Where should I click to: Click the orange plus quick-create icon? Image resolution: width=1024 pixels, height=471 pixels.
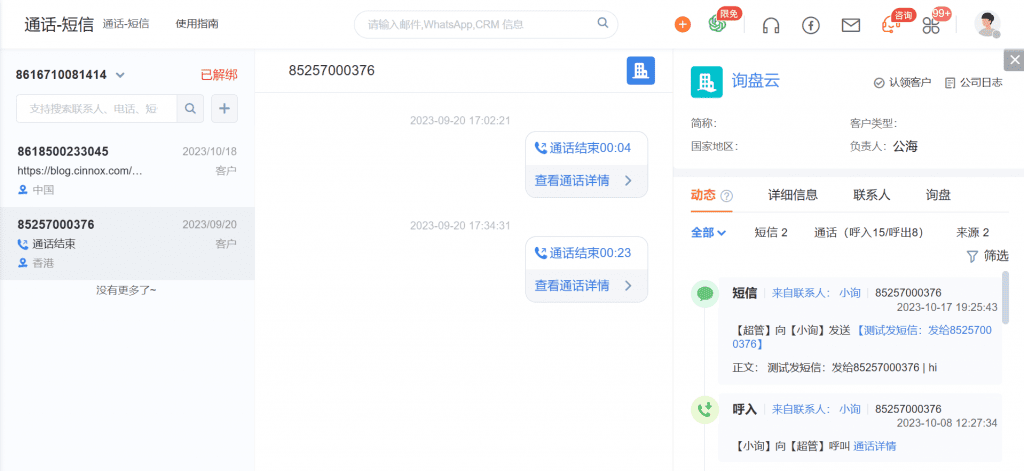[x=682, y=25]
